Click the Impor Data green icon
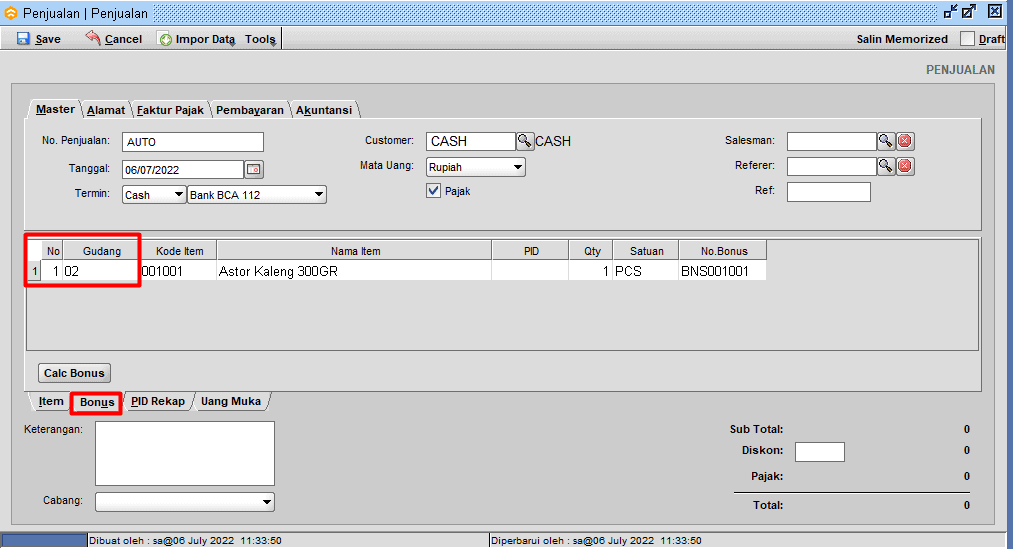 (165, 39)
